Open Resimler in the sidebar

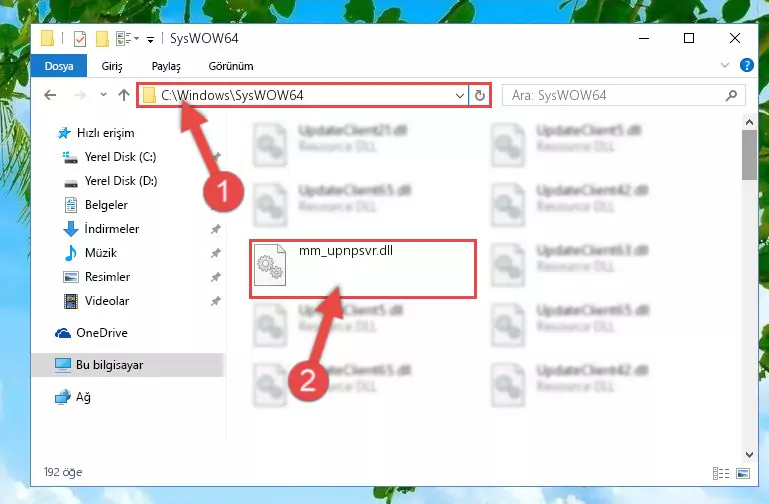[107, 277]
